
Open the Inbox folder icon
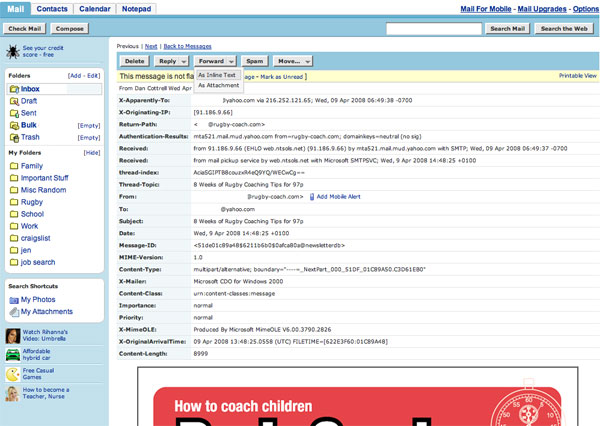[13, 89]
